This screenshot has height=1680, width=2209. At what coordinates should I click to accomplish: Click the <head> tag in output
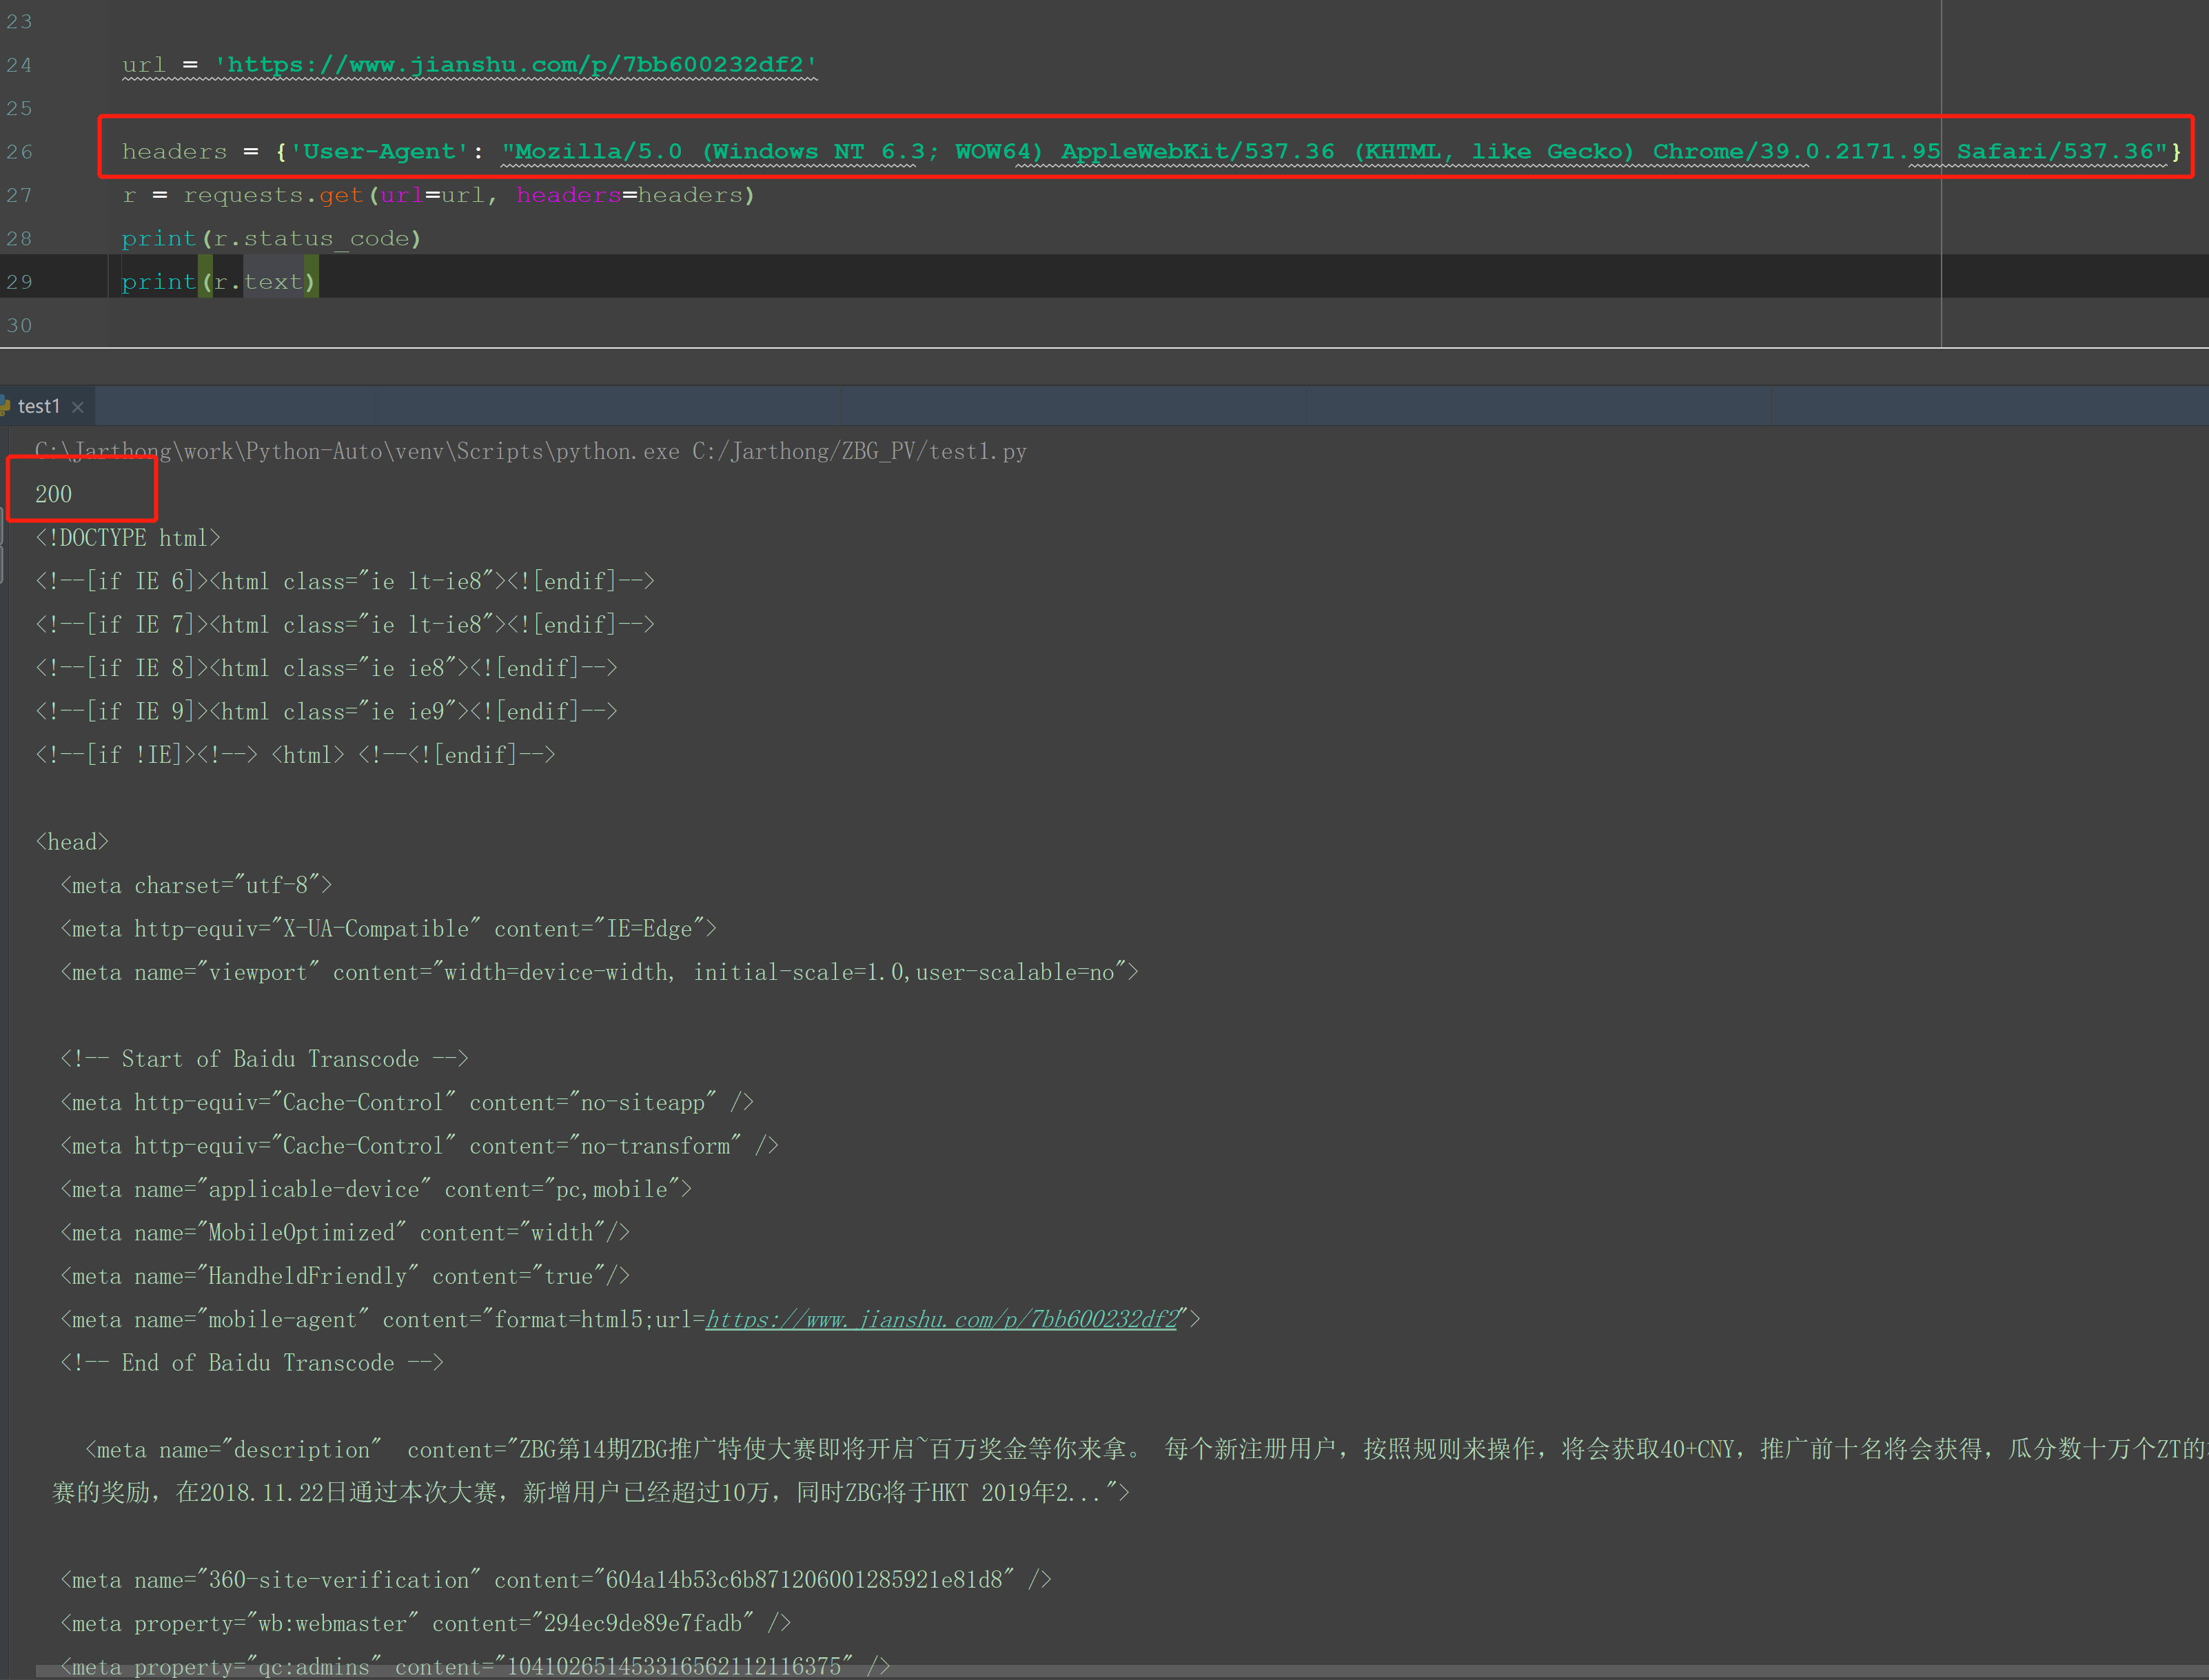pos(72,842)
